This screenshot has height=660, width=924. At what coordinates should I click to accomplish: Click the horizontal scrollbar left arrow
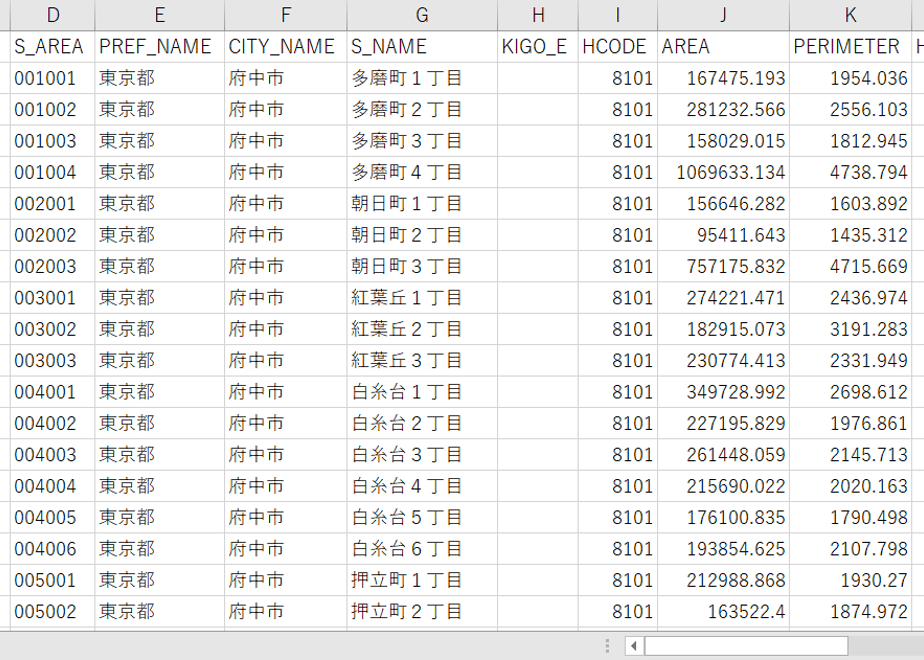(634, 646)
